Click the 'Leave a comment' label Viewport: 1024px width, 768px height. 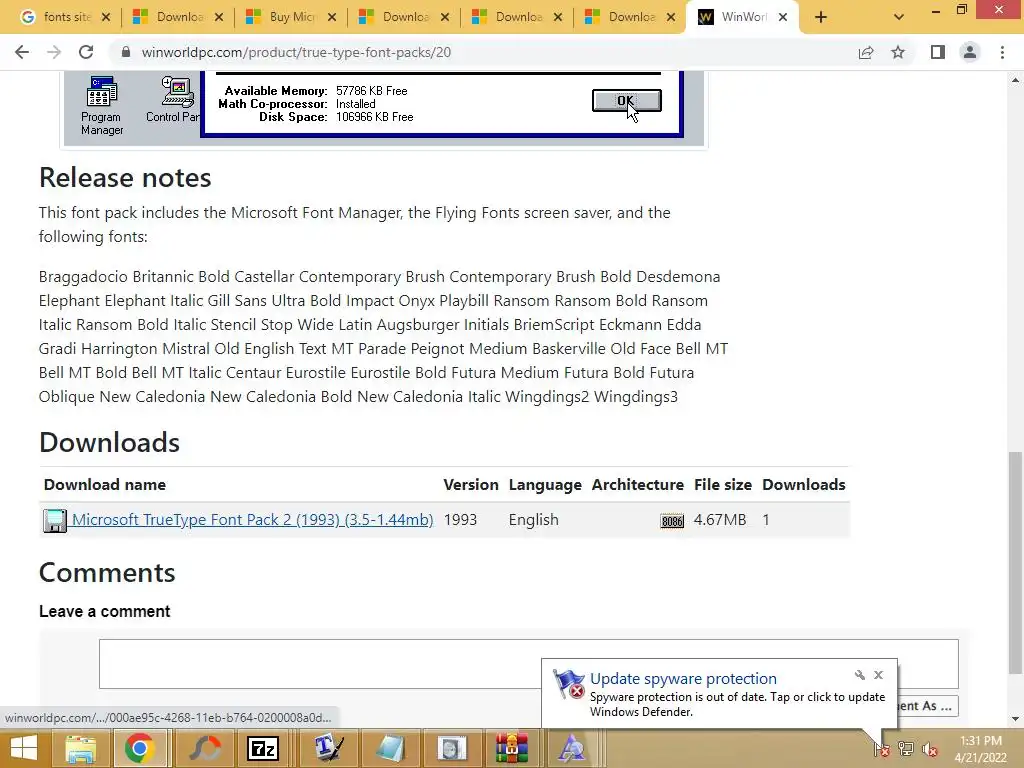104,611
